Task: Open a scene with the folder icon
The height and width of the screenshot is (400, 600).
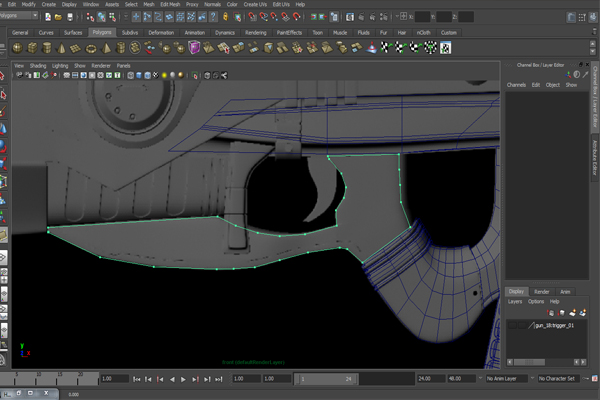Action: point(59,17)
